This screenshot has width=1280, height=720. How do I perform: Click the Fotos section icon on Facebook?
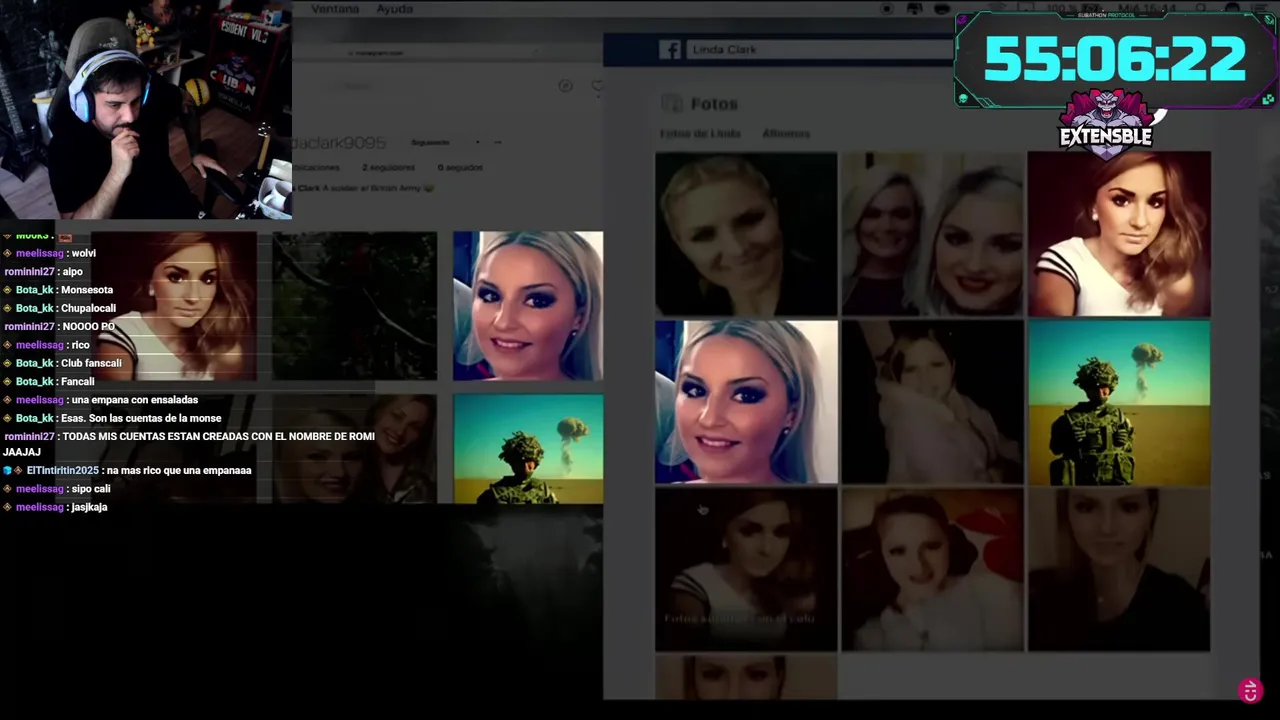pyautogui.click(x=672, y=104)
